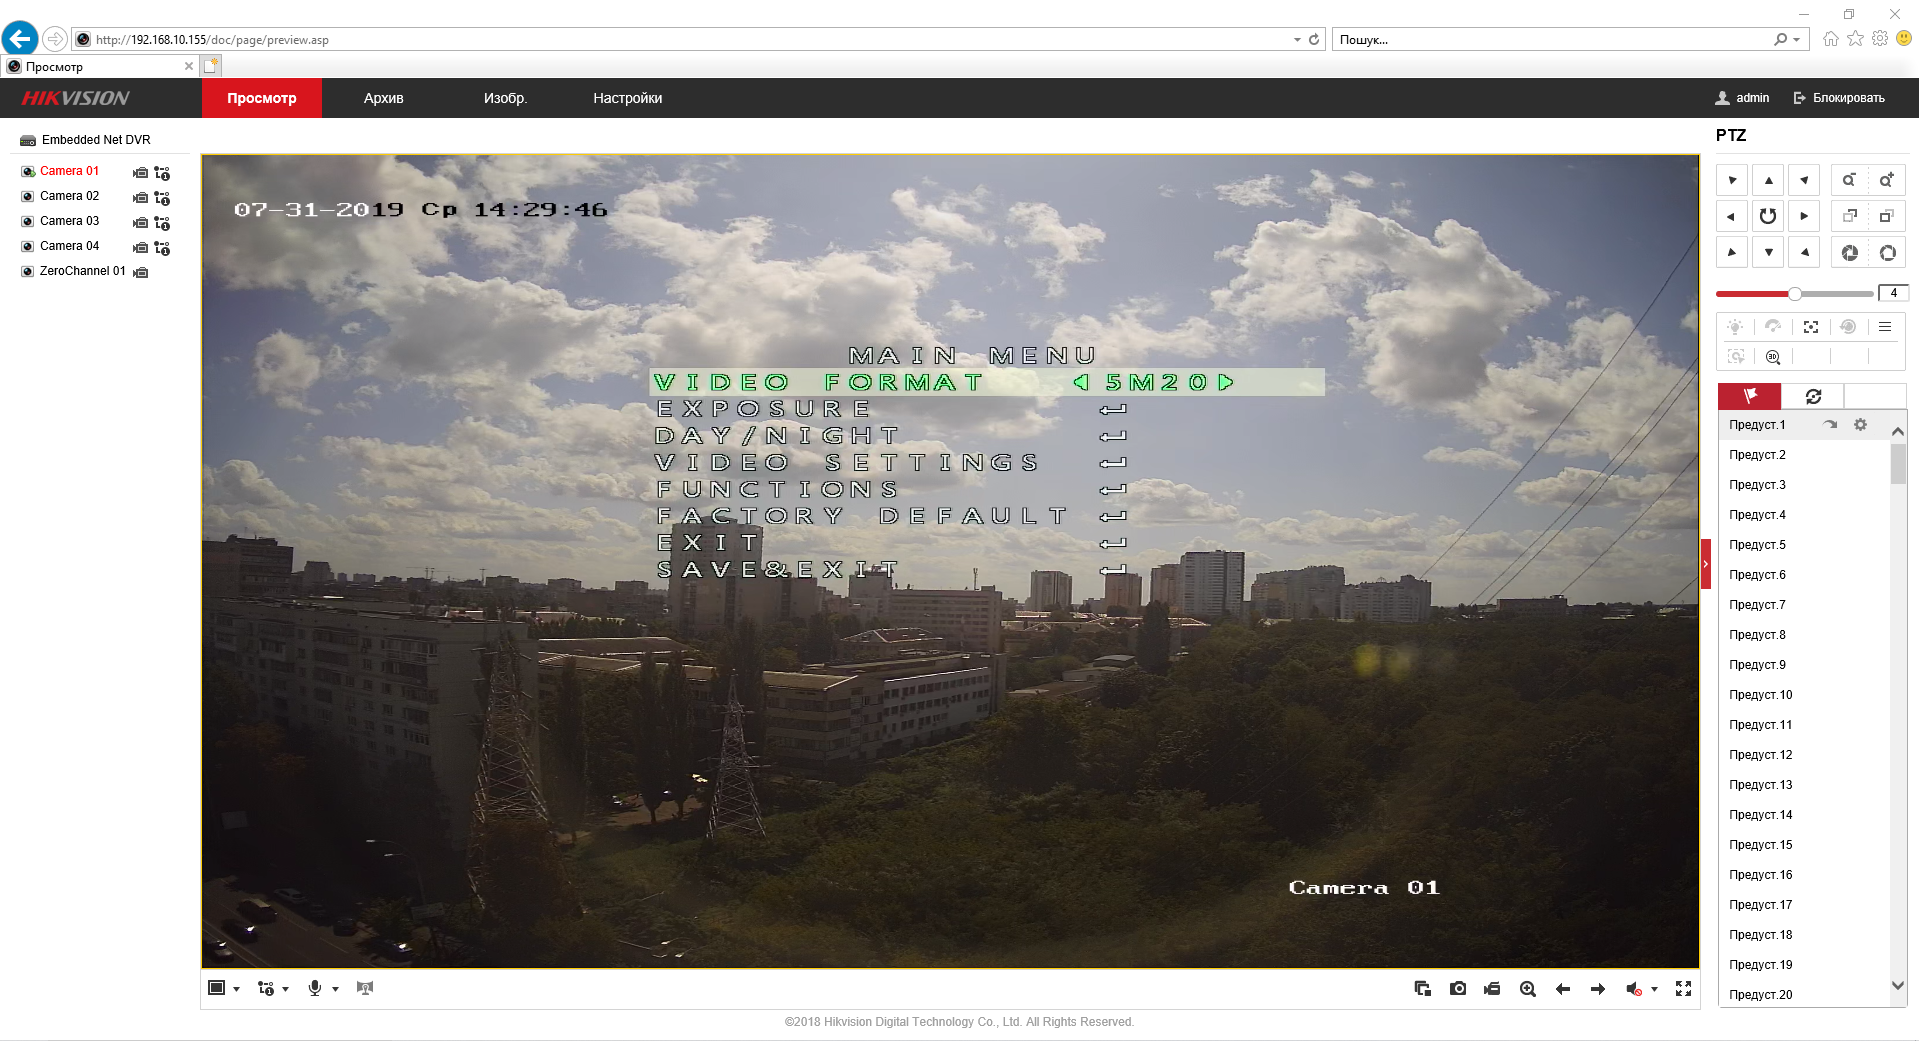Enter full screen view mode
1919x1041 pixels.
(1684, 989)
